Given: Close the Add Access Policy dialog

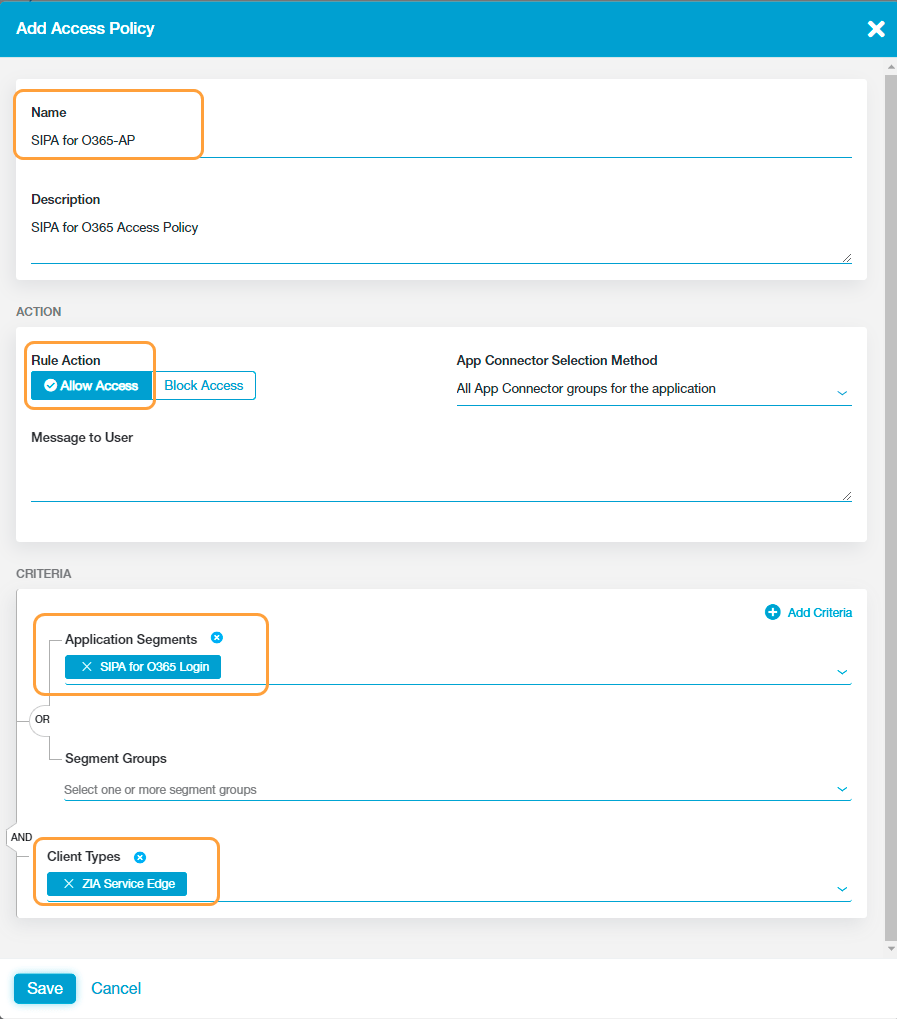Looking at the screenshot, I should click(876, 29).
